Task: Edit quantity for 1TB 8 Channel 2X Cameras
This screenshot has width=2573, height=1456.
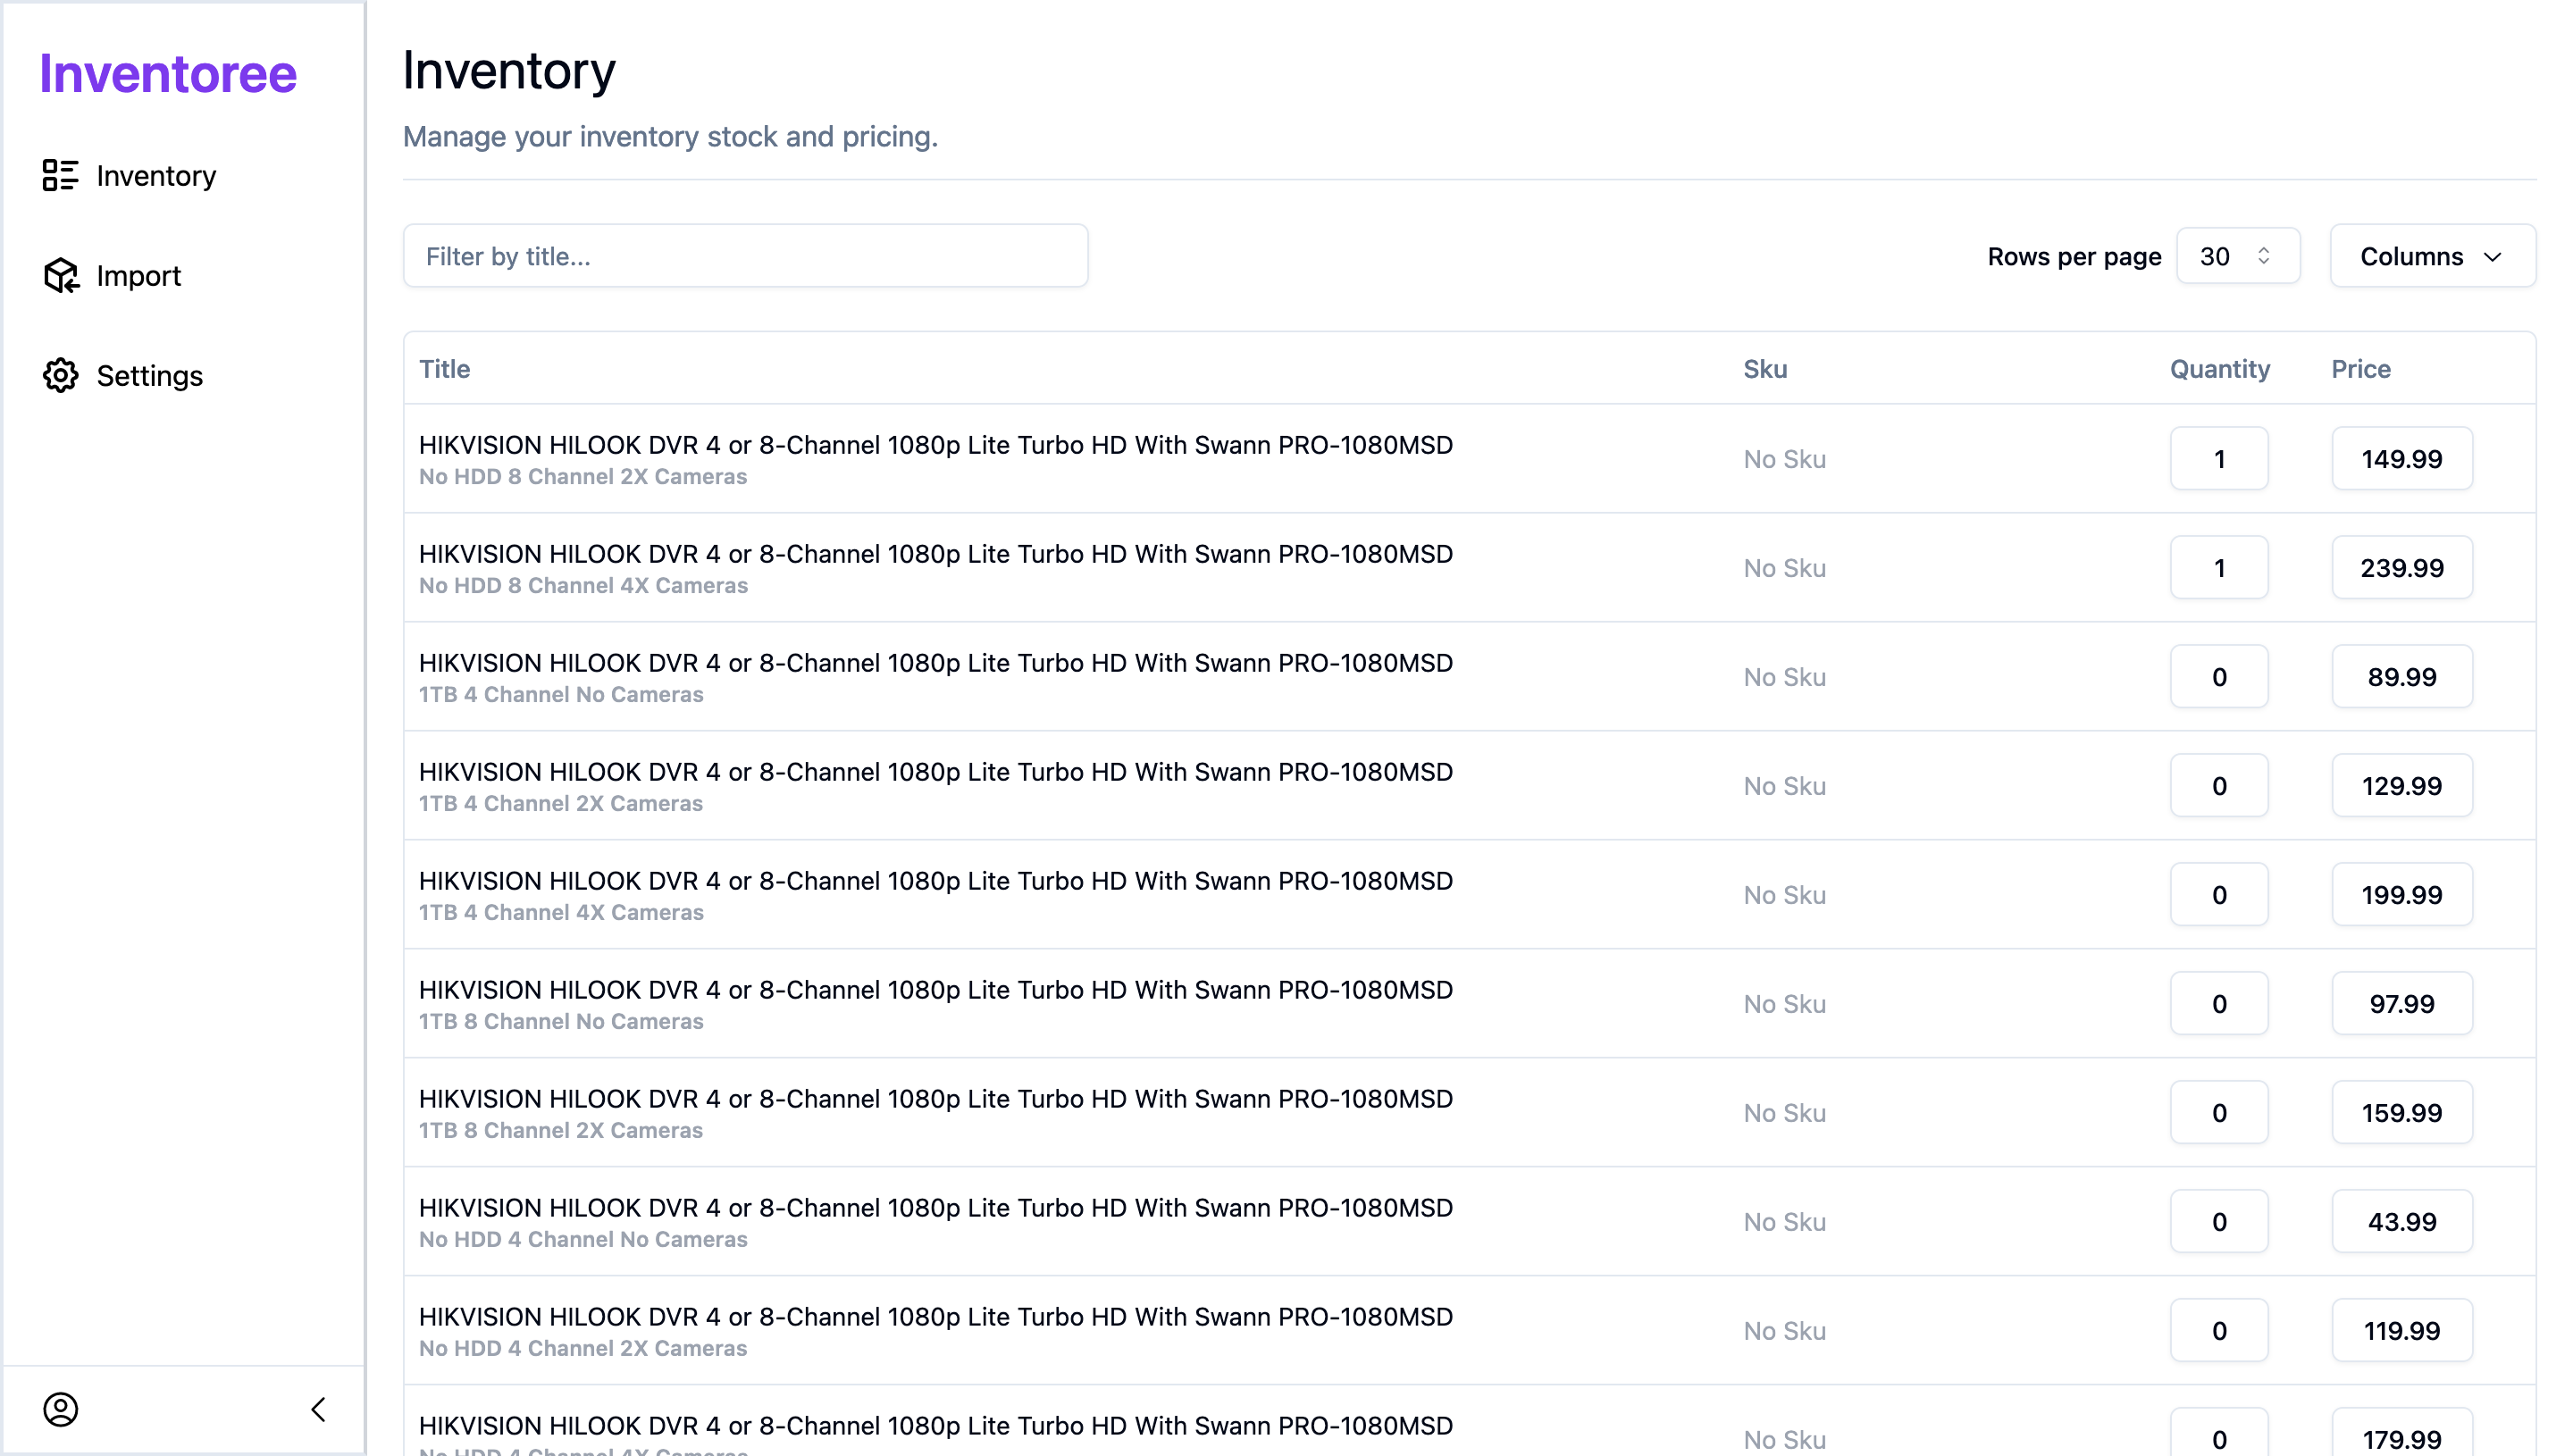Action: pos(2219,1112)
